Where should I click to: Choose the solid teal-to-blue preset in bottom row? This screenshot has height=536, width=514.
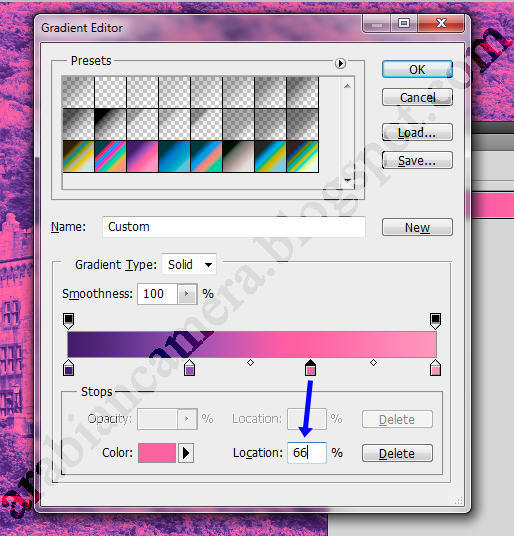click(x=174, y=157)
